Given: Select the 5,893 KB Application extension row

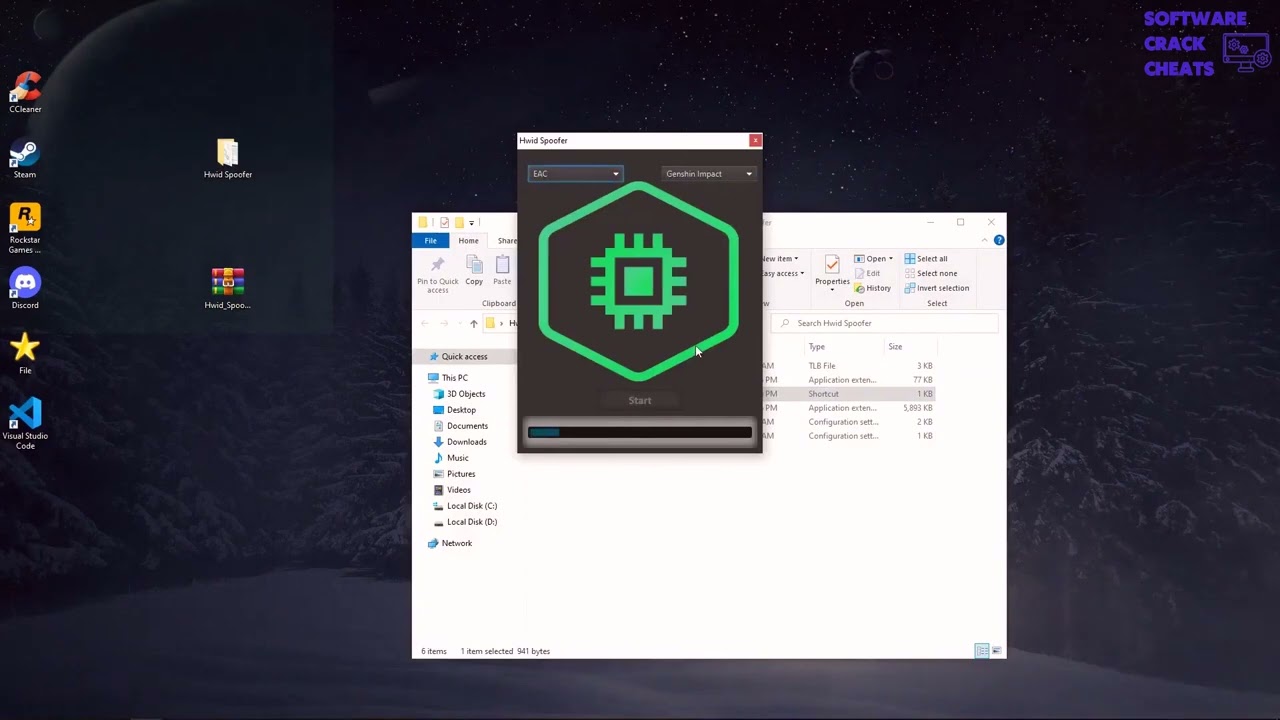Looking at the screenshot, I should coord(849,408).
